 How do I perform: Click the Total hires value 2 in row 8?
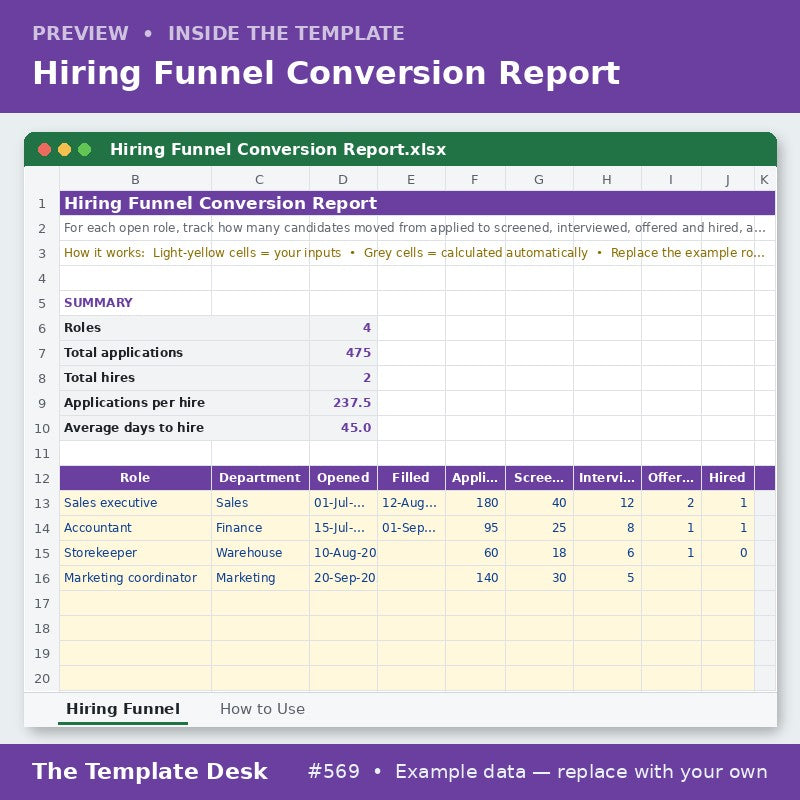343,378
